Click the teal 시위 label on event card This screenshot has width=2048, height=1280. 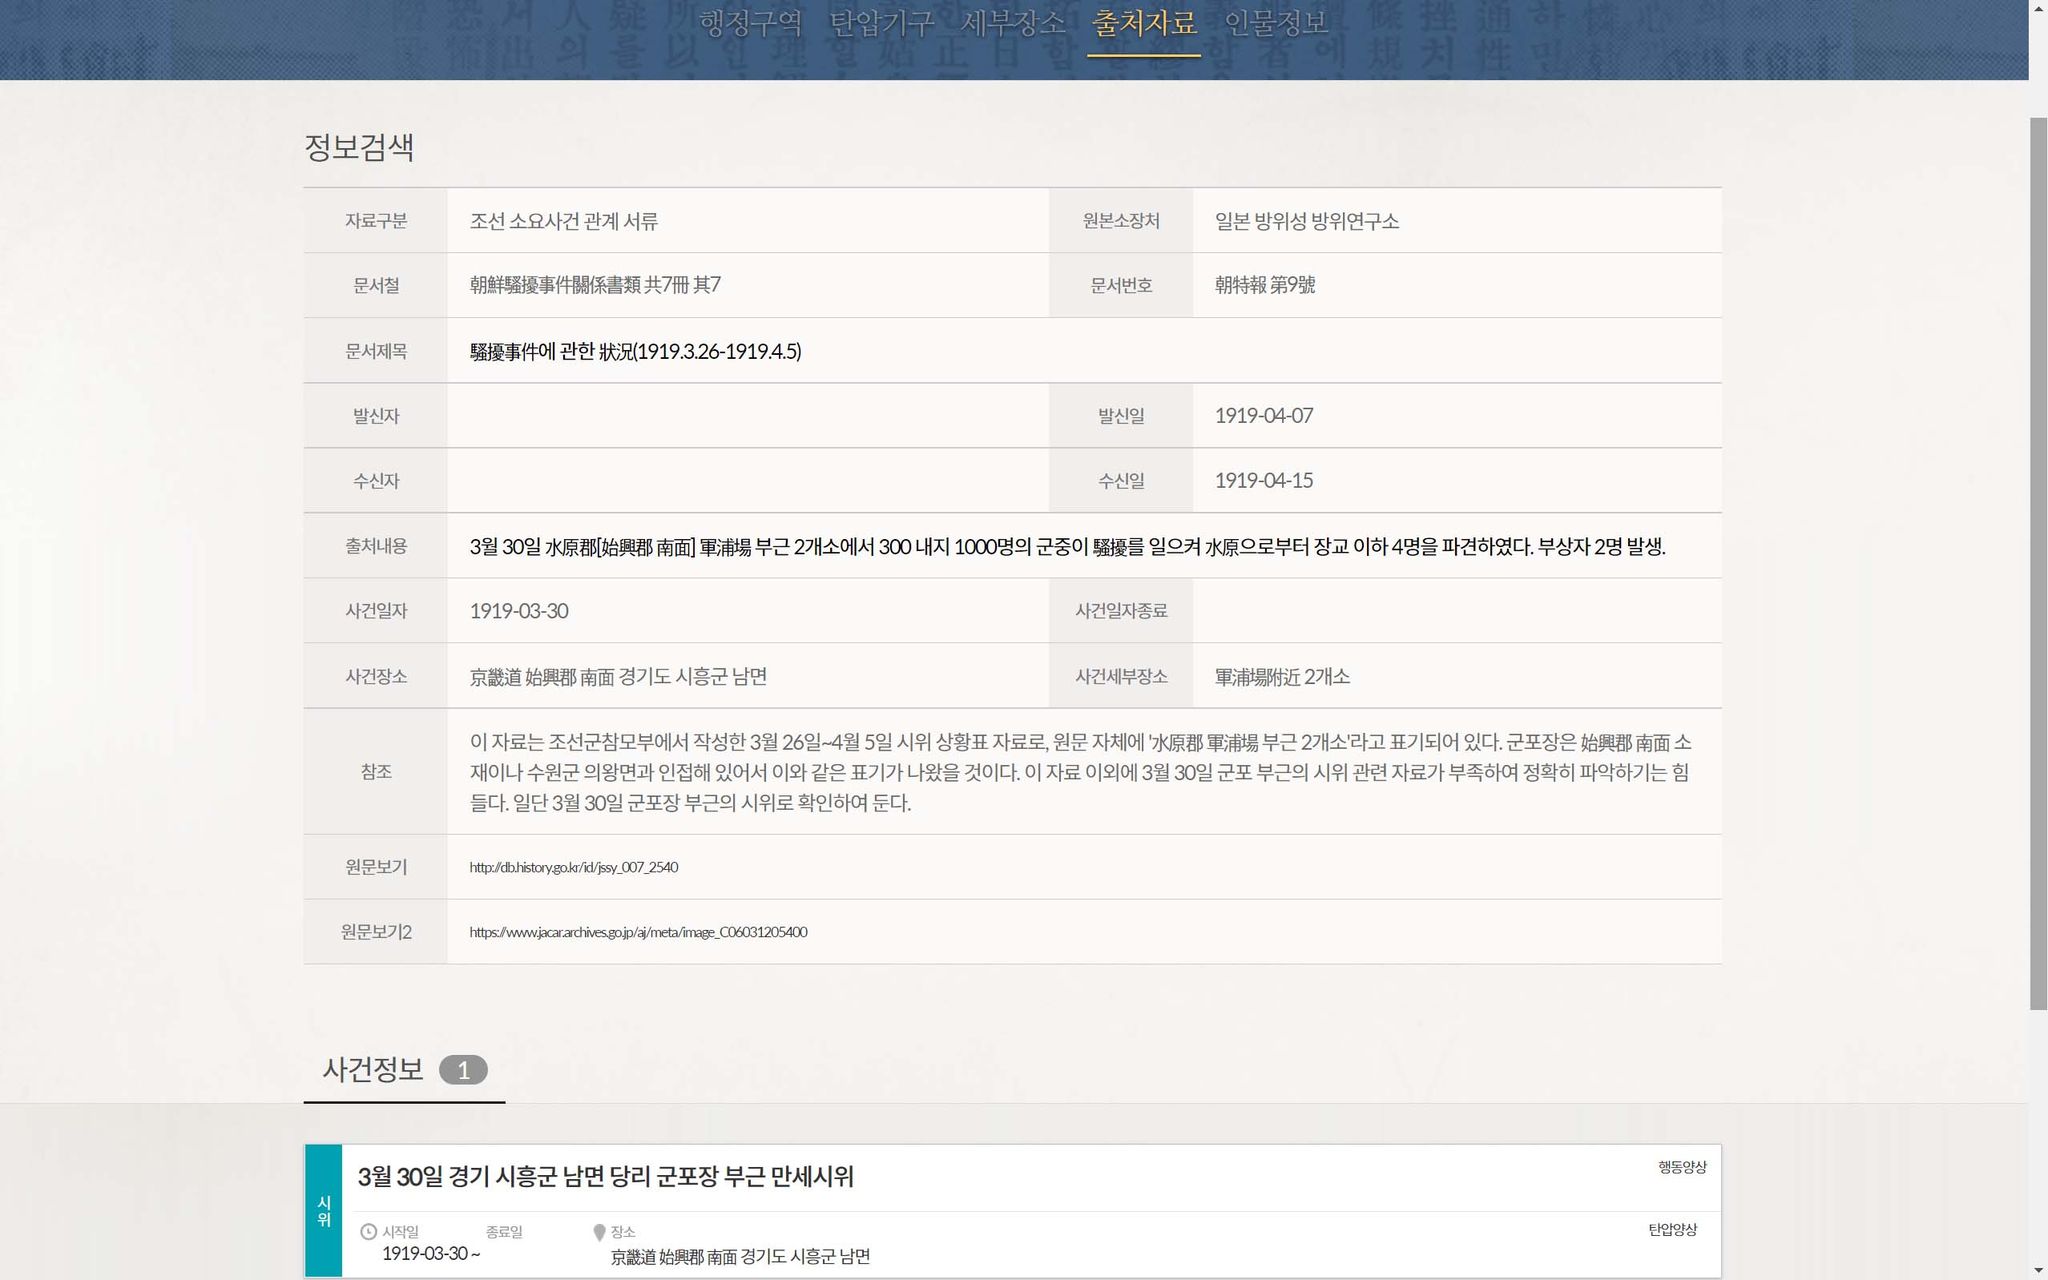pyautogui.click(x=323, y=1211)
